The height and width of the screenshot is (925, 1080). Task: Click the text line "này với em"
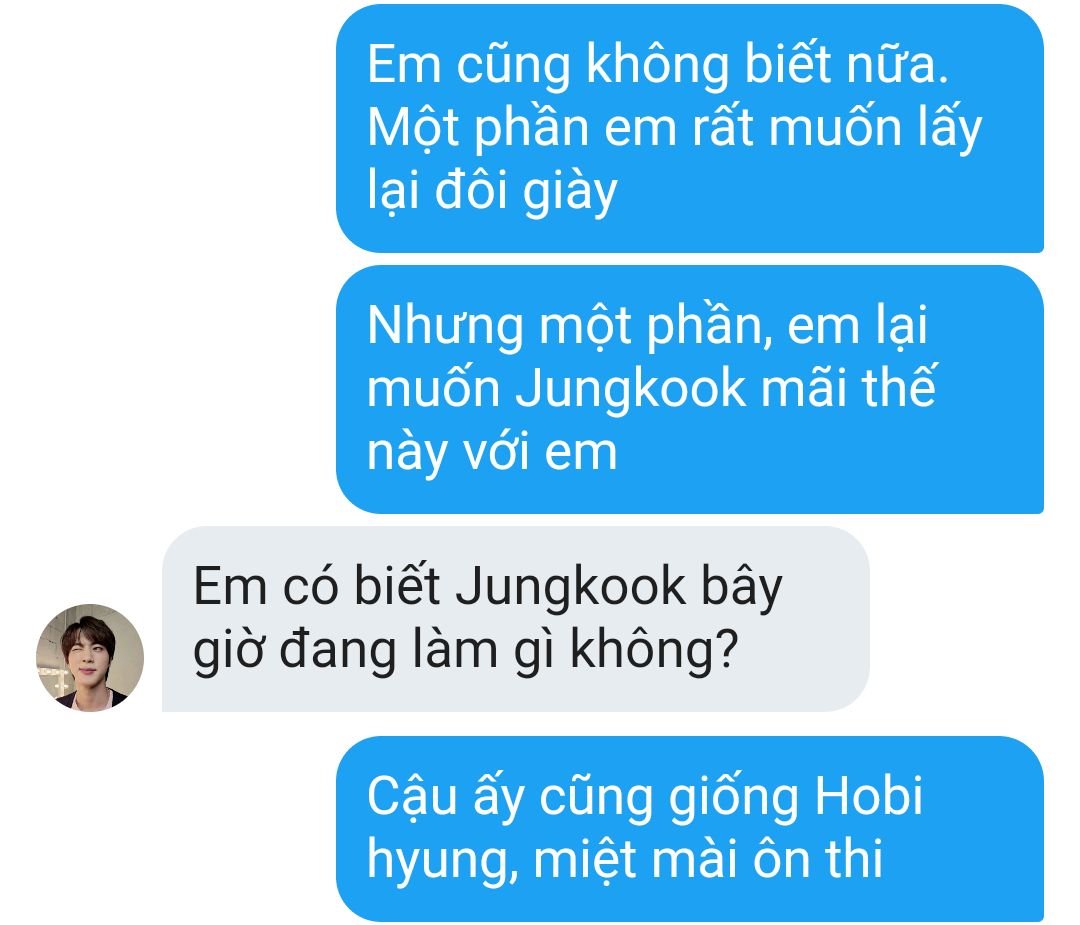point(492,453)
